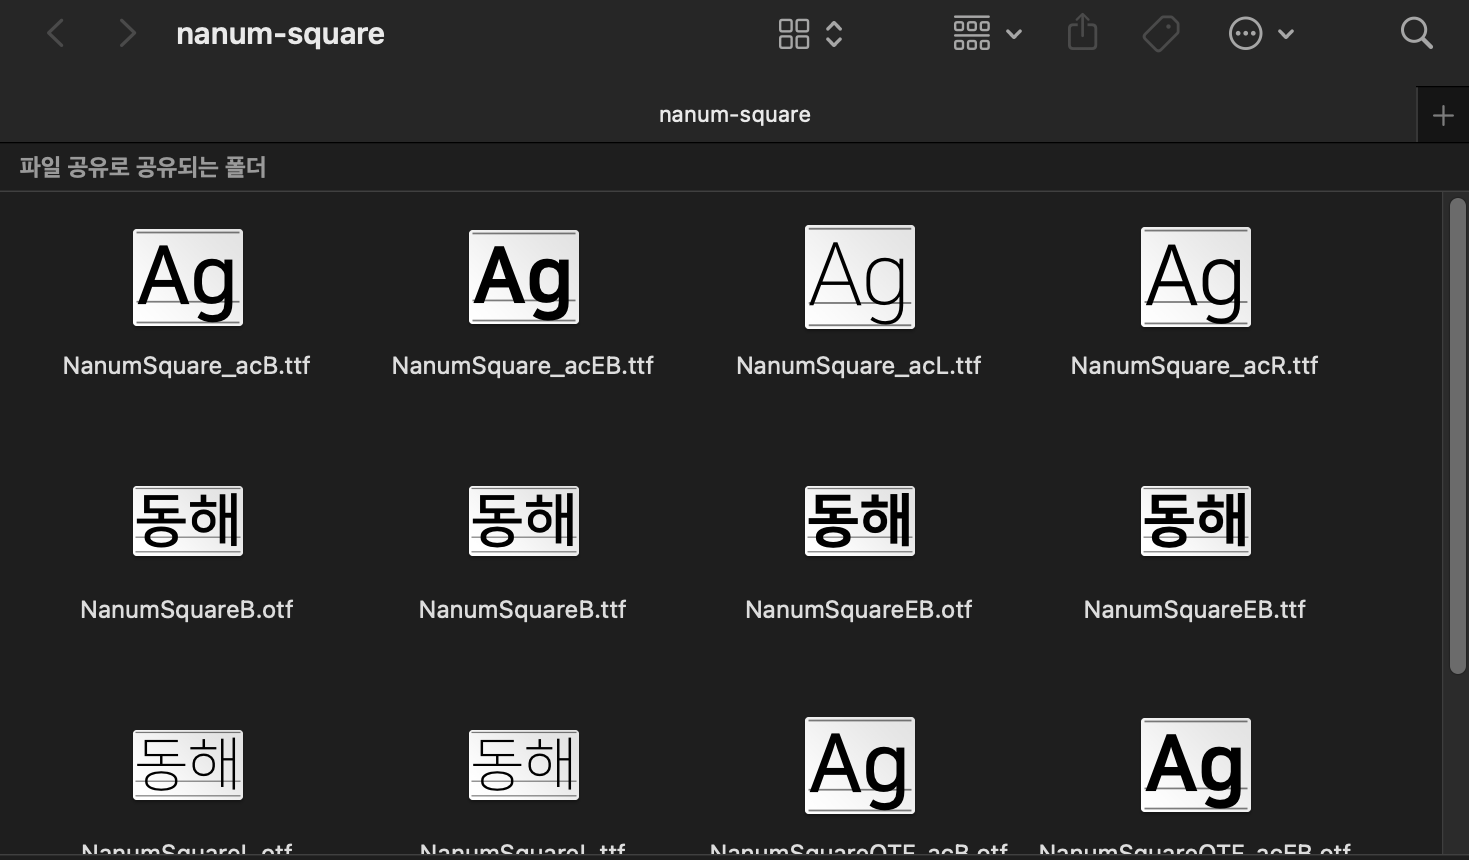The height and width of the screenshot is (860, 1469).
Task: Click the vertical scrollbar thumb
Action: tap(1458, 436)
